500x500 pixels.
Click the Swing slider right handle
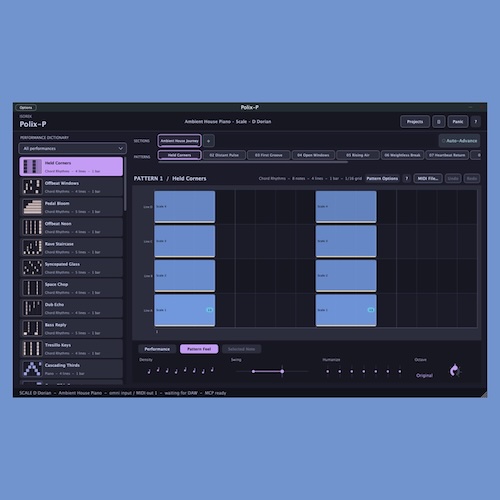(282, 371)
